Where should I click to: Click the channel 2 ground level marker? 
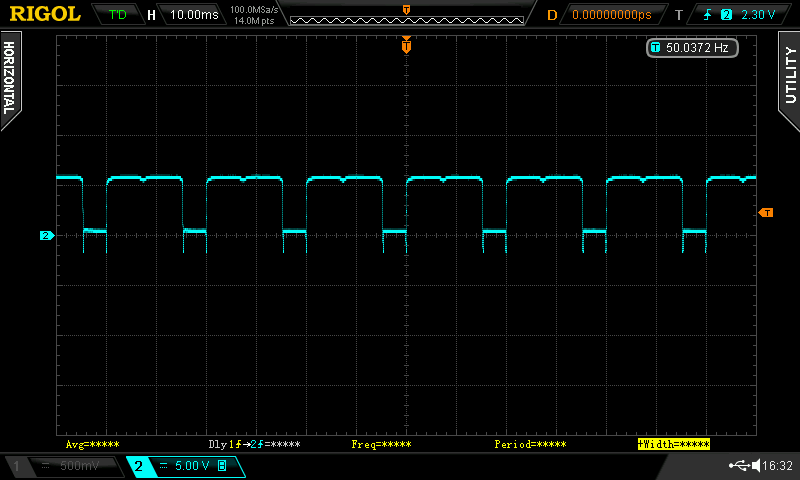(x=45, y=236)
